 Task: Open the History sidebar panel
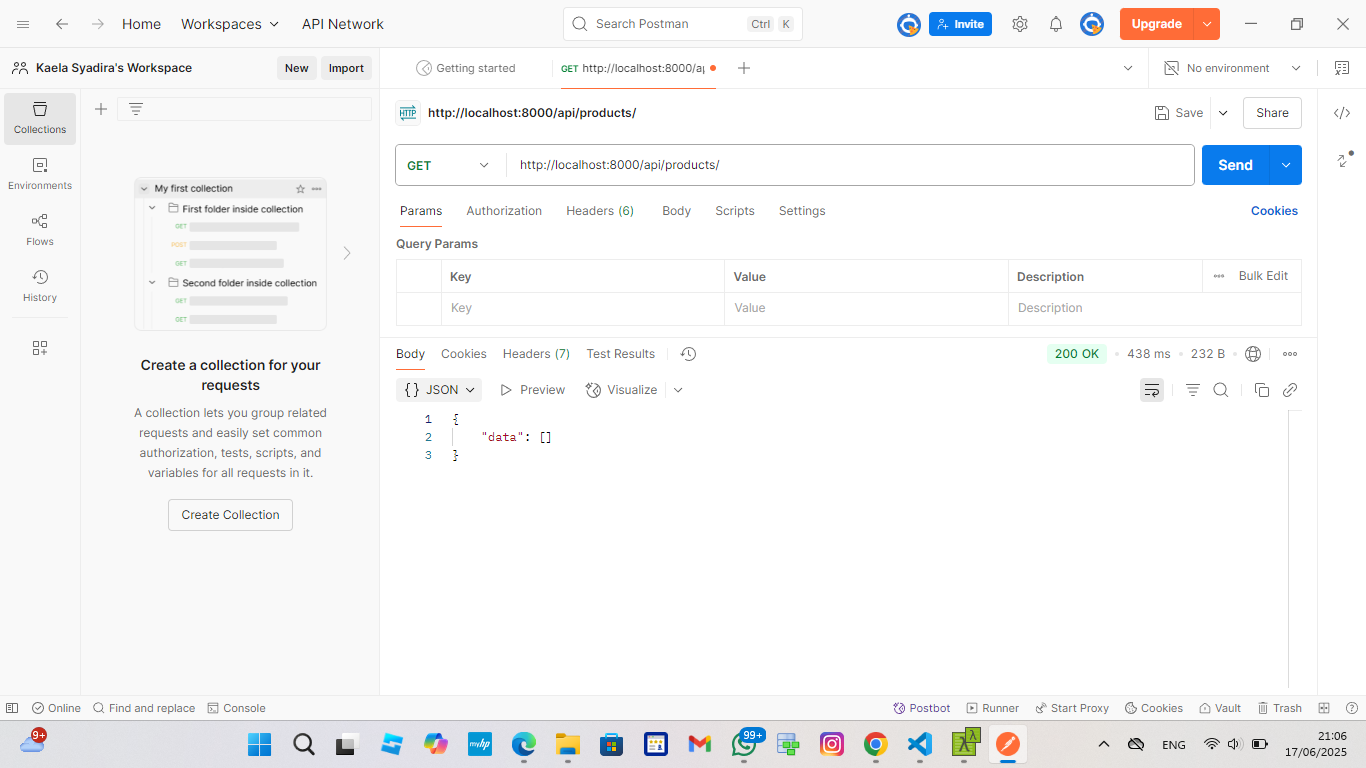coord(40,286)
